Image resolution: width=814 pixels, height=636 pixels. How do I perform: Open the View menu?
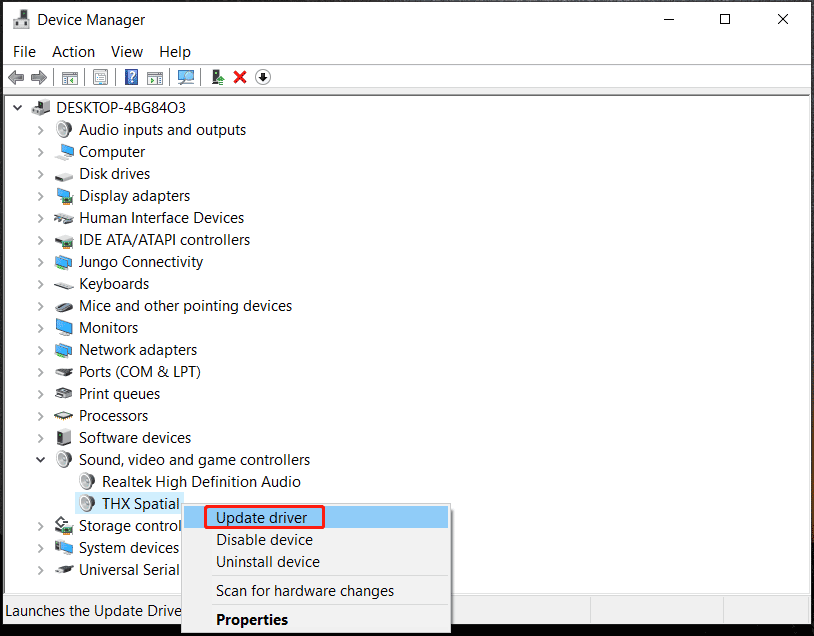(x=126, y=51)
